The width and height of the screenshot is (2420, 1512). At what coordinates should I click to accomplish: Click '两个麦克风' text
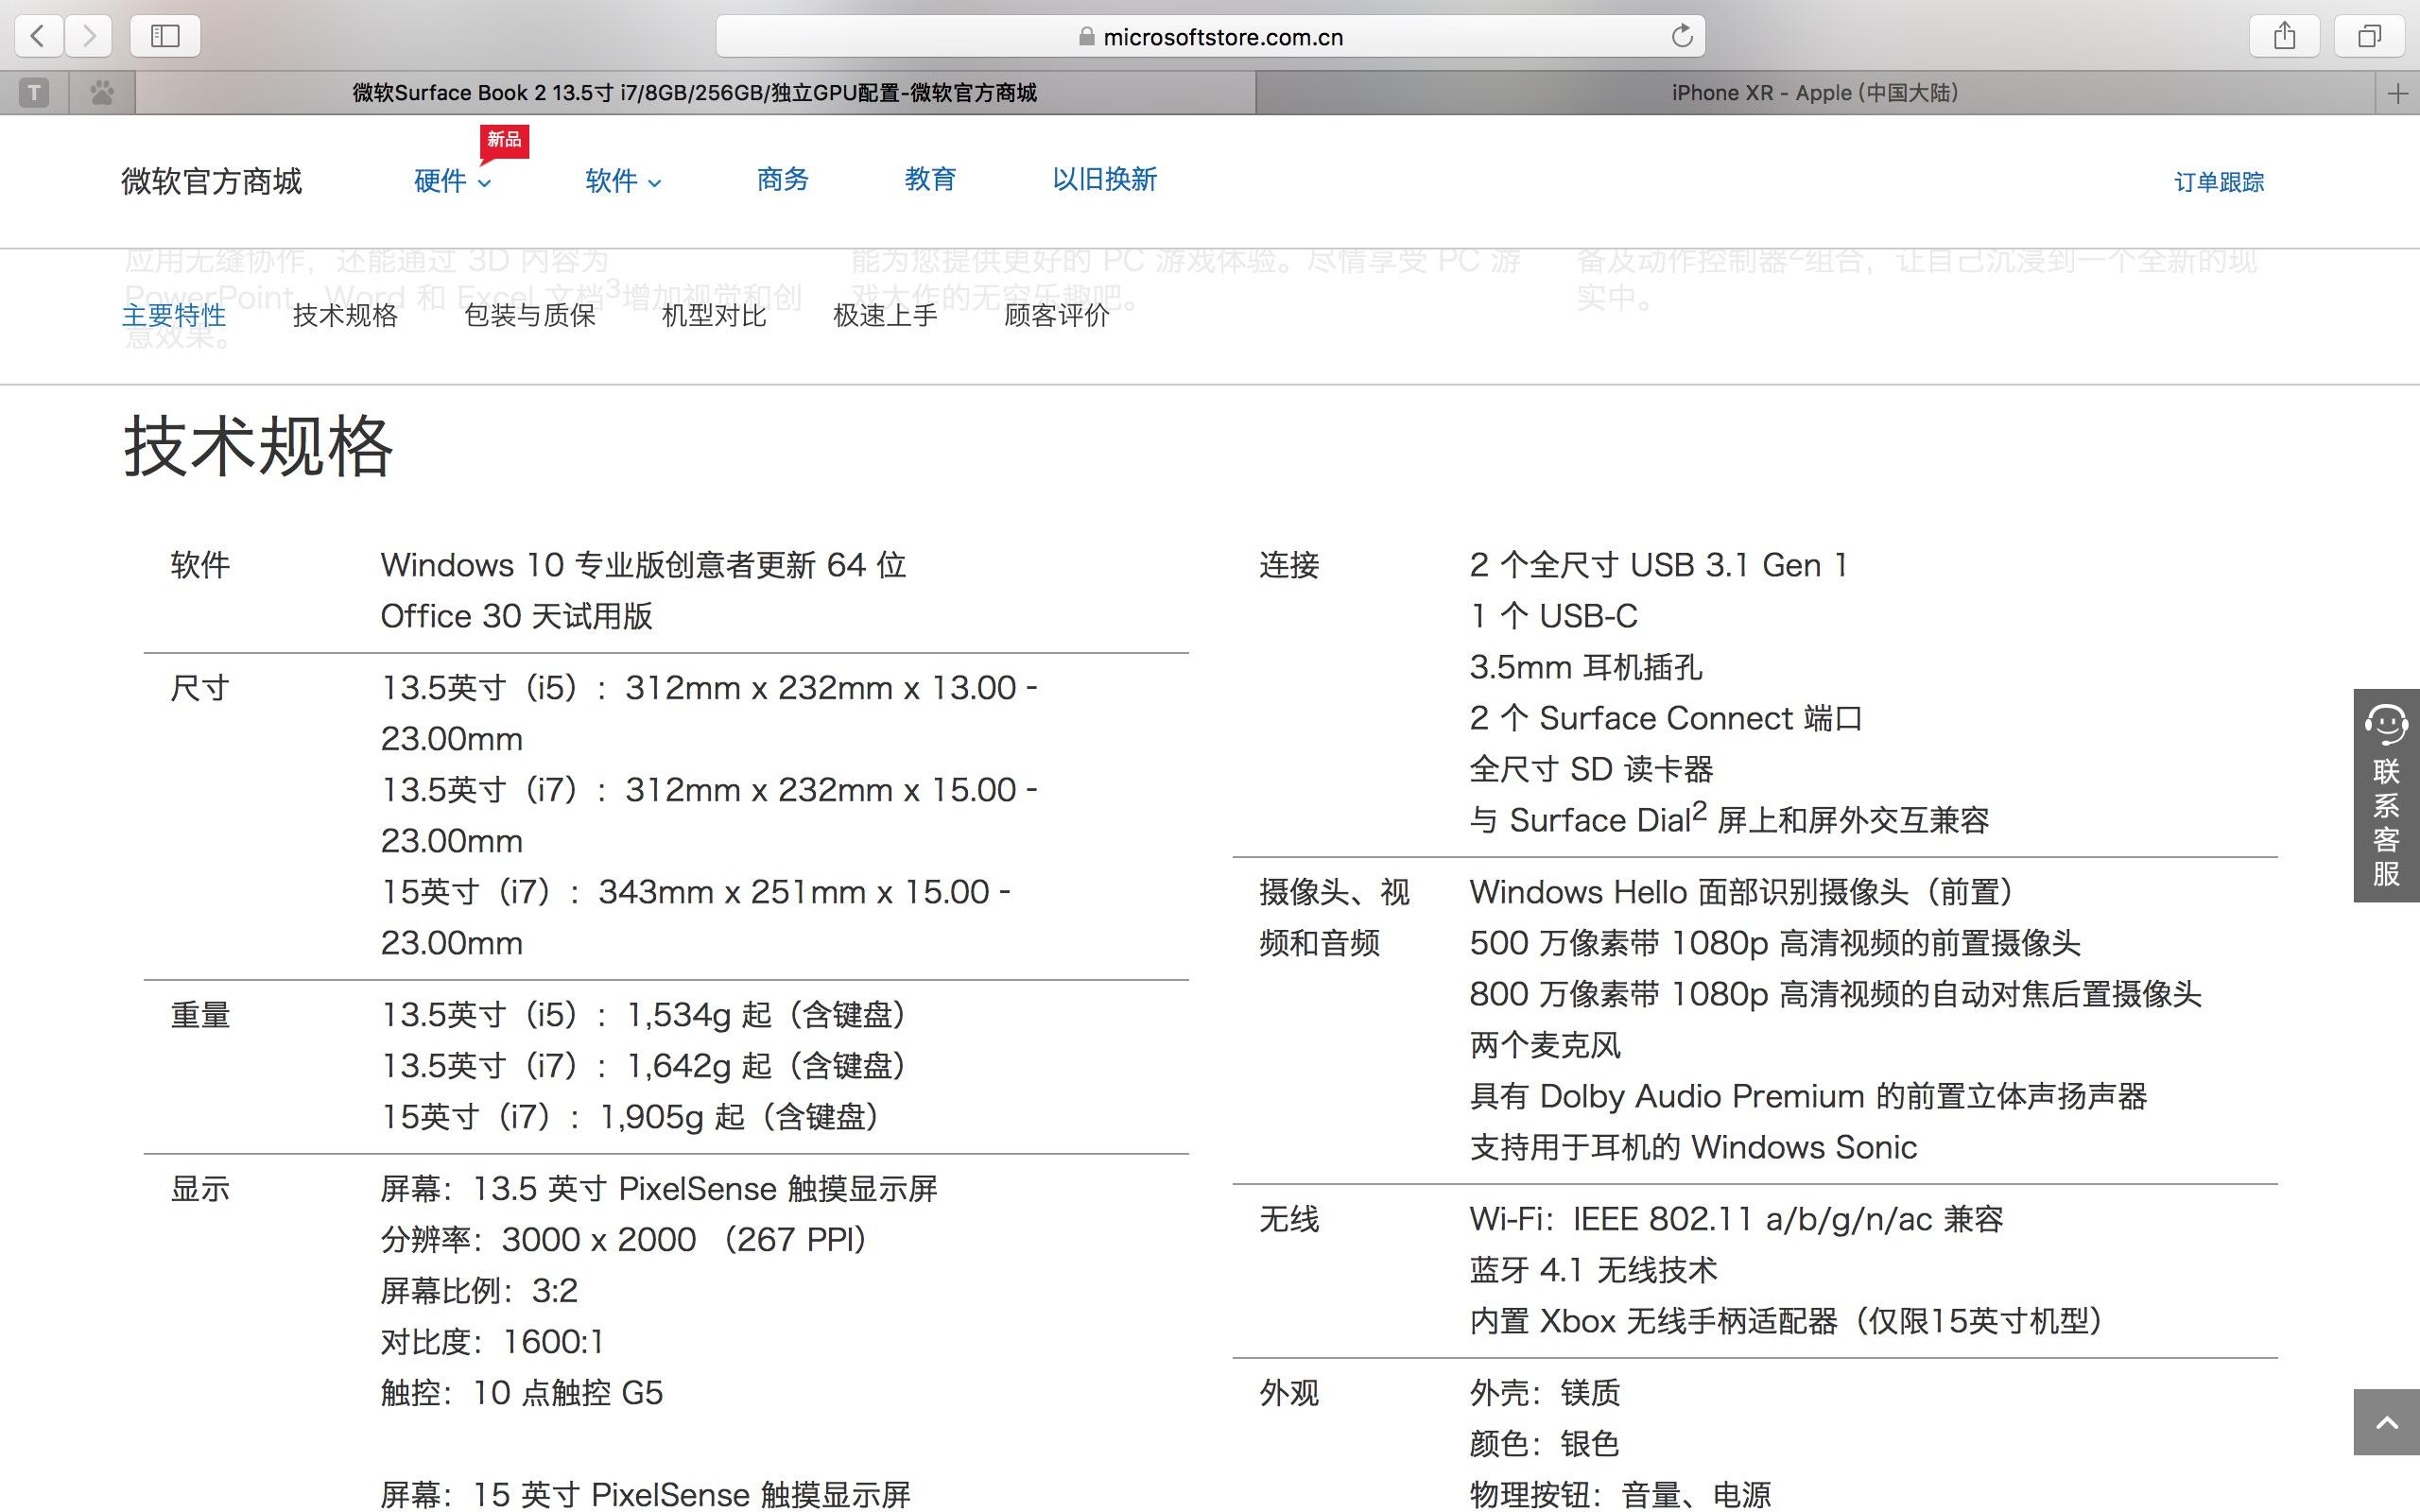pos(1545,1046)
